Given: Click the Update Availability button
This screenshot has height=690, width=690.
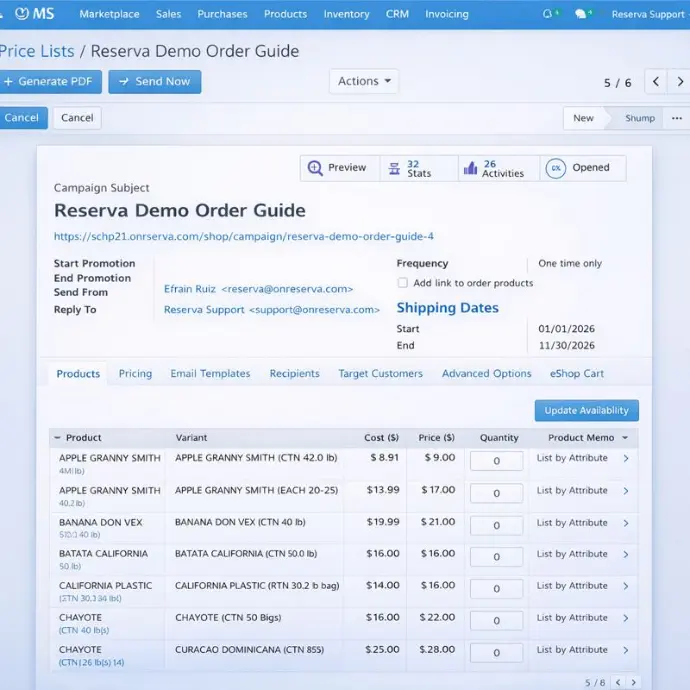Looking at the screenshot, I should tap(586, 410).
